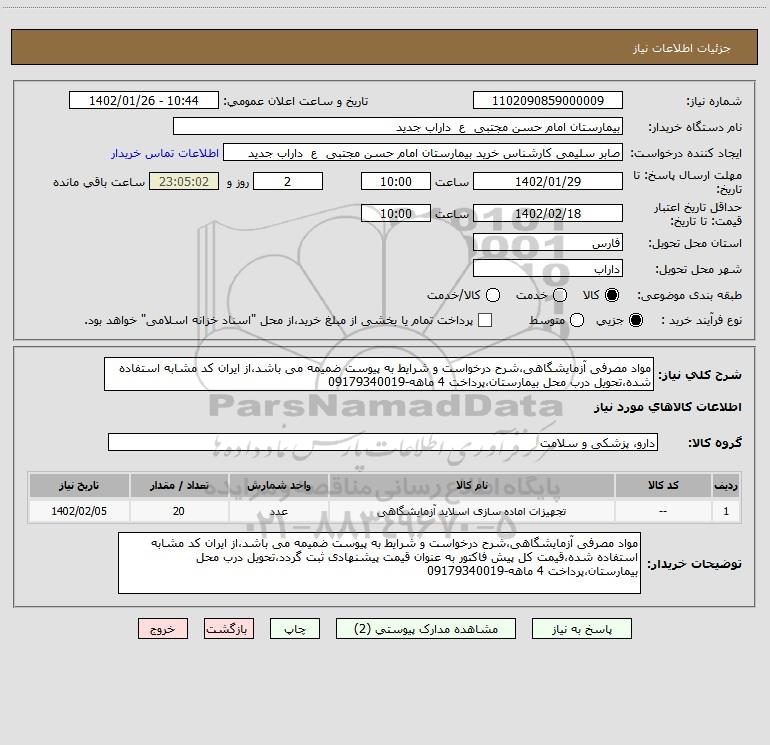Click the اطلاعات کالاهای مورد نیاز heading
Viewport: 770px width, 745px height.
coord(667,407)
